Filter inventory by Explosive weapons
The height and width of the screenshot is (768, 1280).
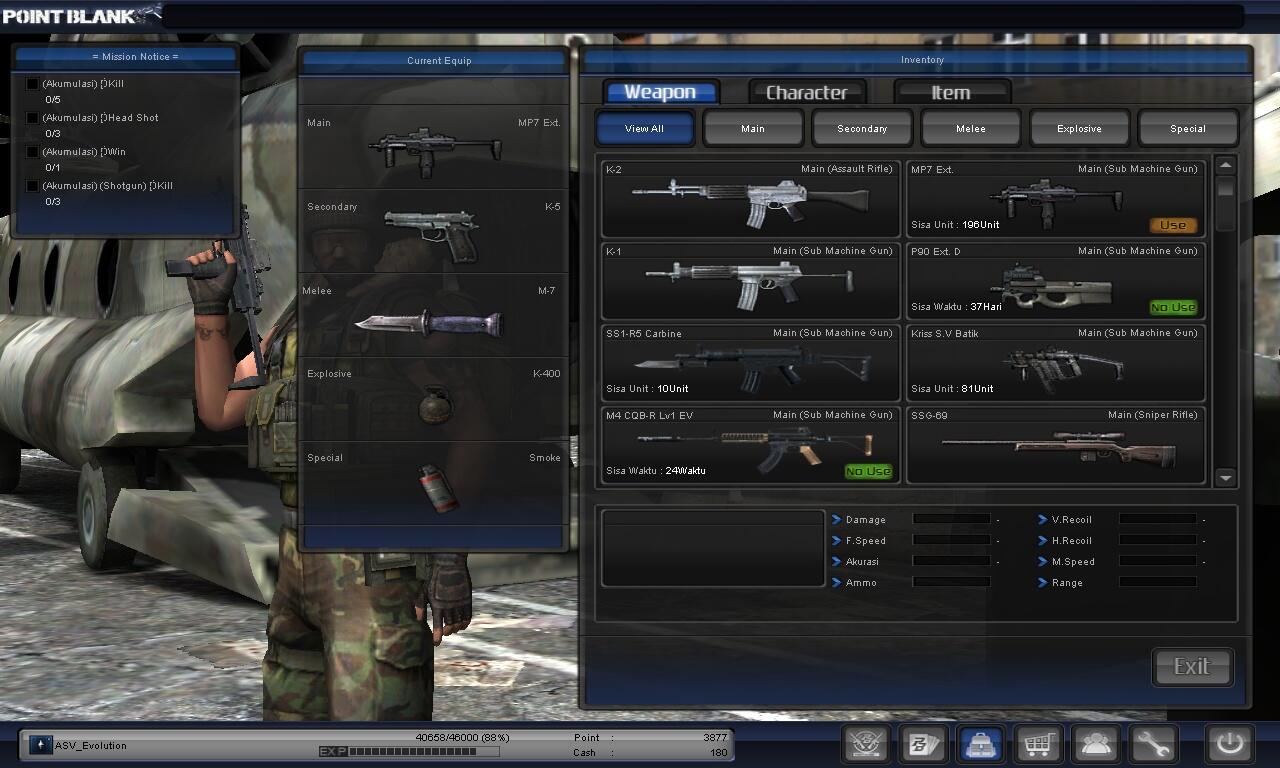click(1079, 128)
